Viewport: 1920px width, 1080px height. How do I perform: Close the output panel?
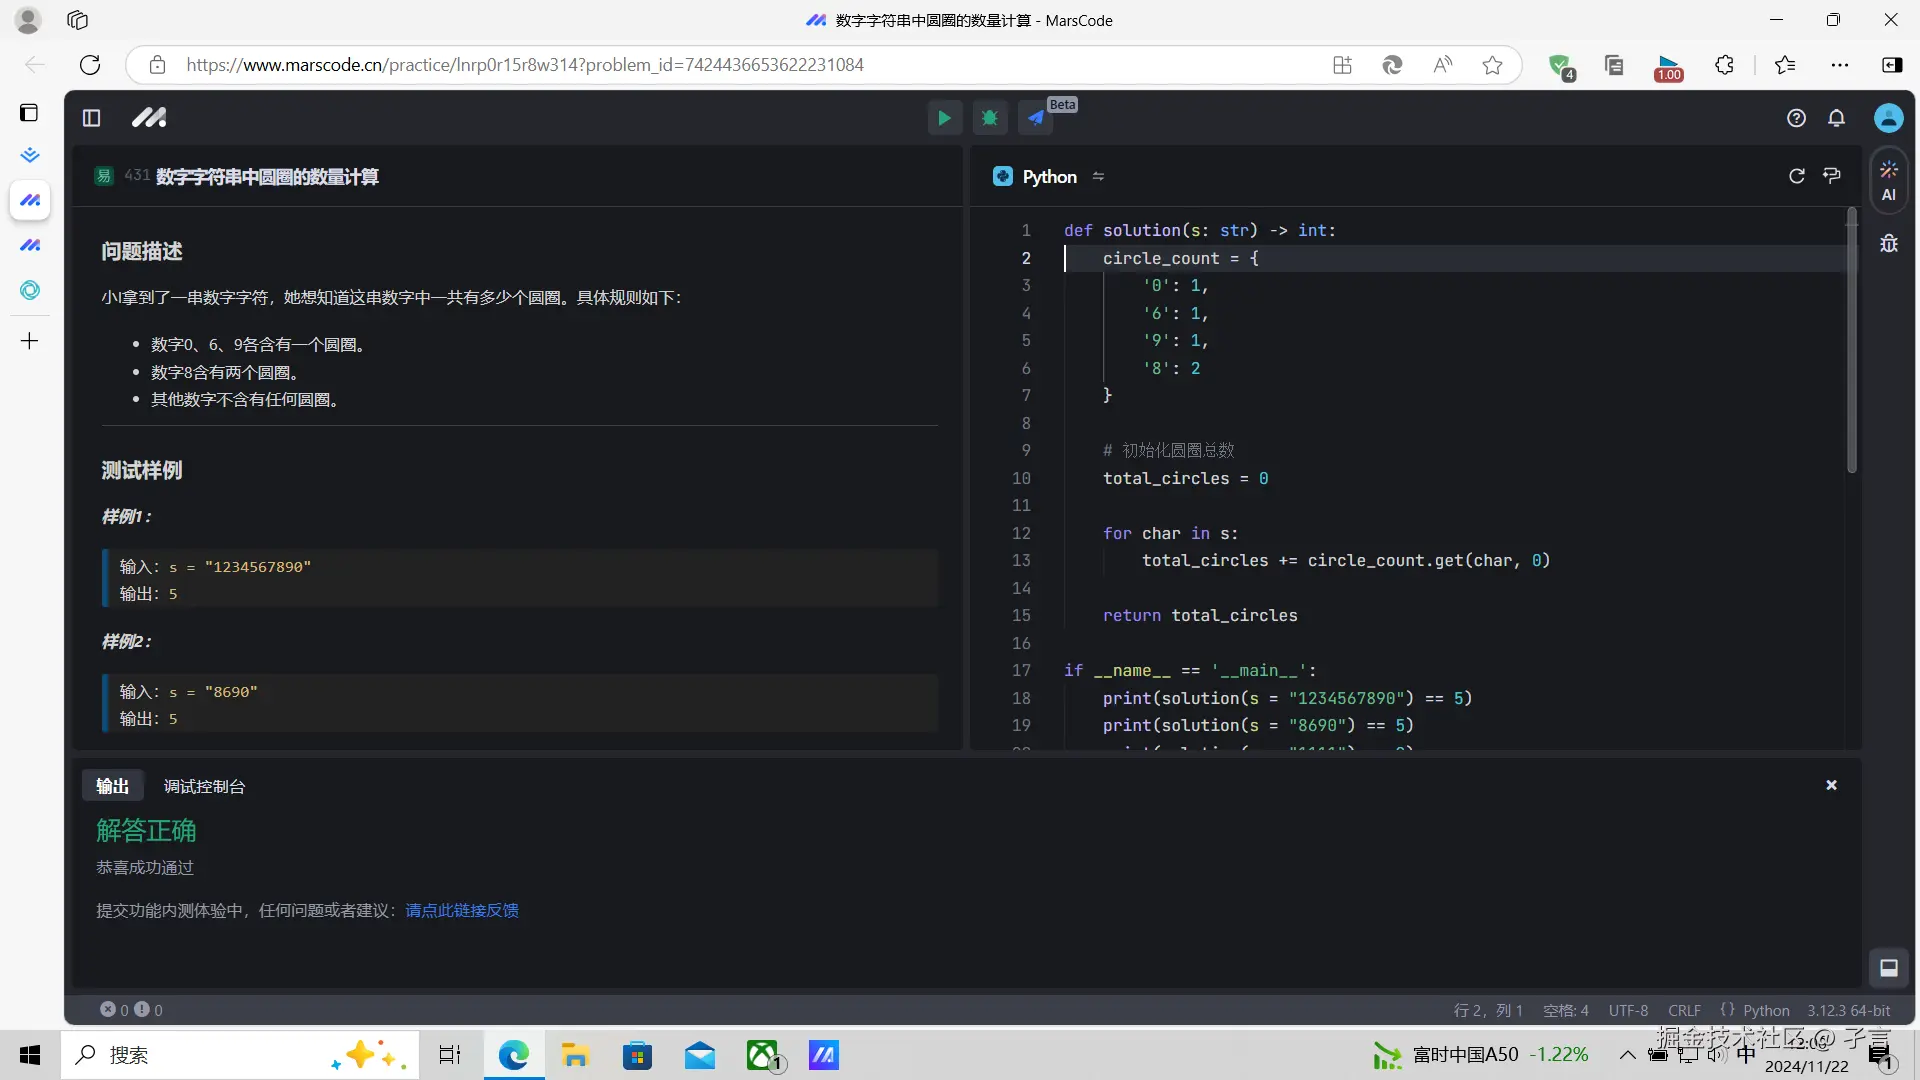pyautogui.click(x=1831, y=785)
